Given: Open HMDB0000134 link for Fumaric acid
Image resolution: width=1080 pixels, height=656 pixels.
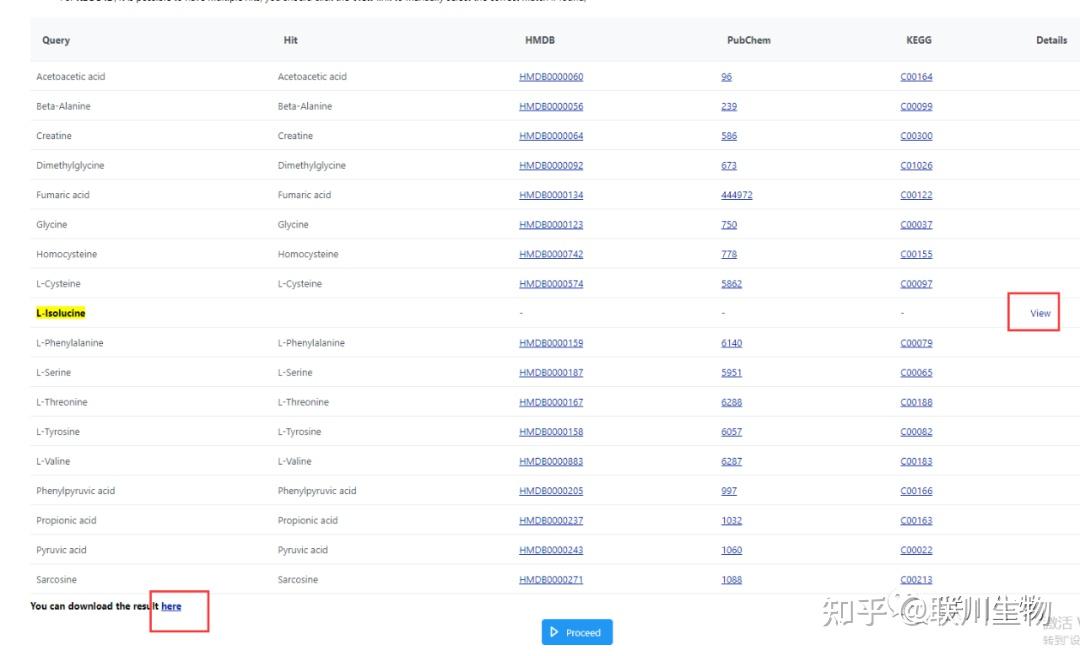Looking at the screenshot, I should pyautogui.click(x=551, y=195).
